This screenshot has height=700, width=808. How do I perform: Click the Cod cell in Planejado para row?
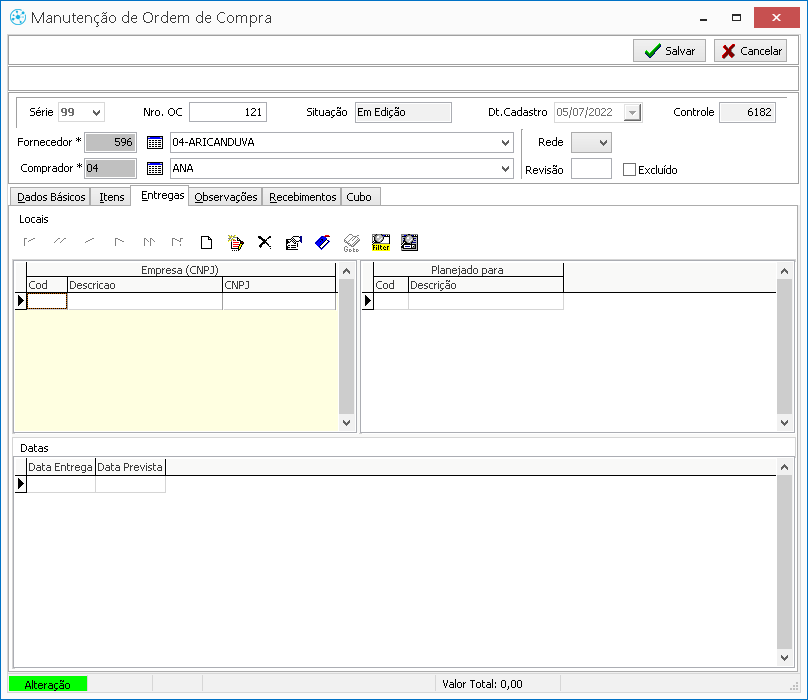click(391, 301)
